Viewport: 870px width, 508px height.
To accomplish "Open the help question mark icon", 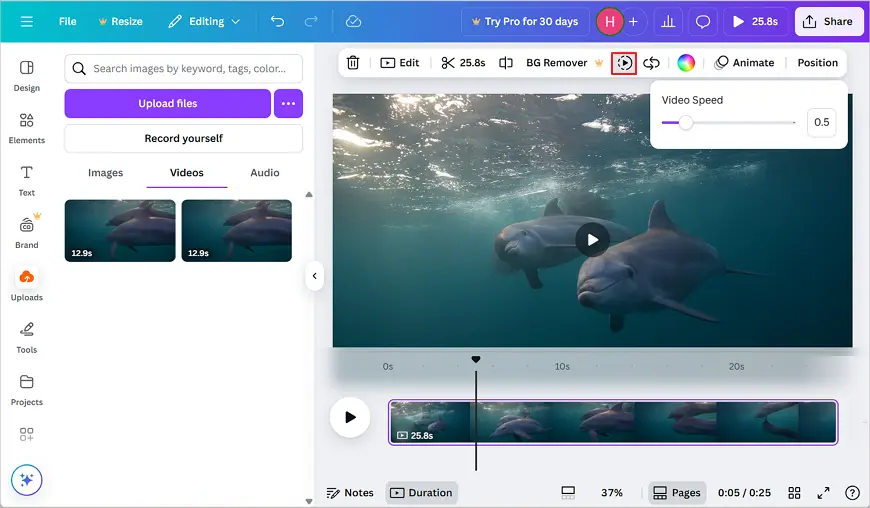I will coord(852,492).
